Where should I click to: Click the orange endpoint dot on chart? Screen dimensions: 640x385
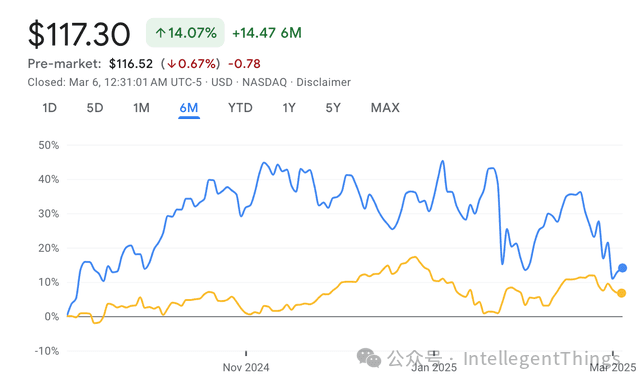pos(621,293)
